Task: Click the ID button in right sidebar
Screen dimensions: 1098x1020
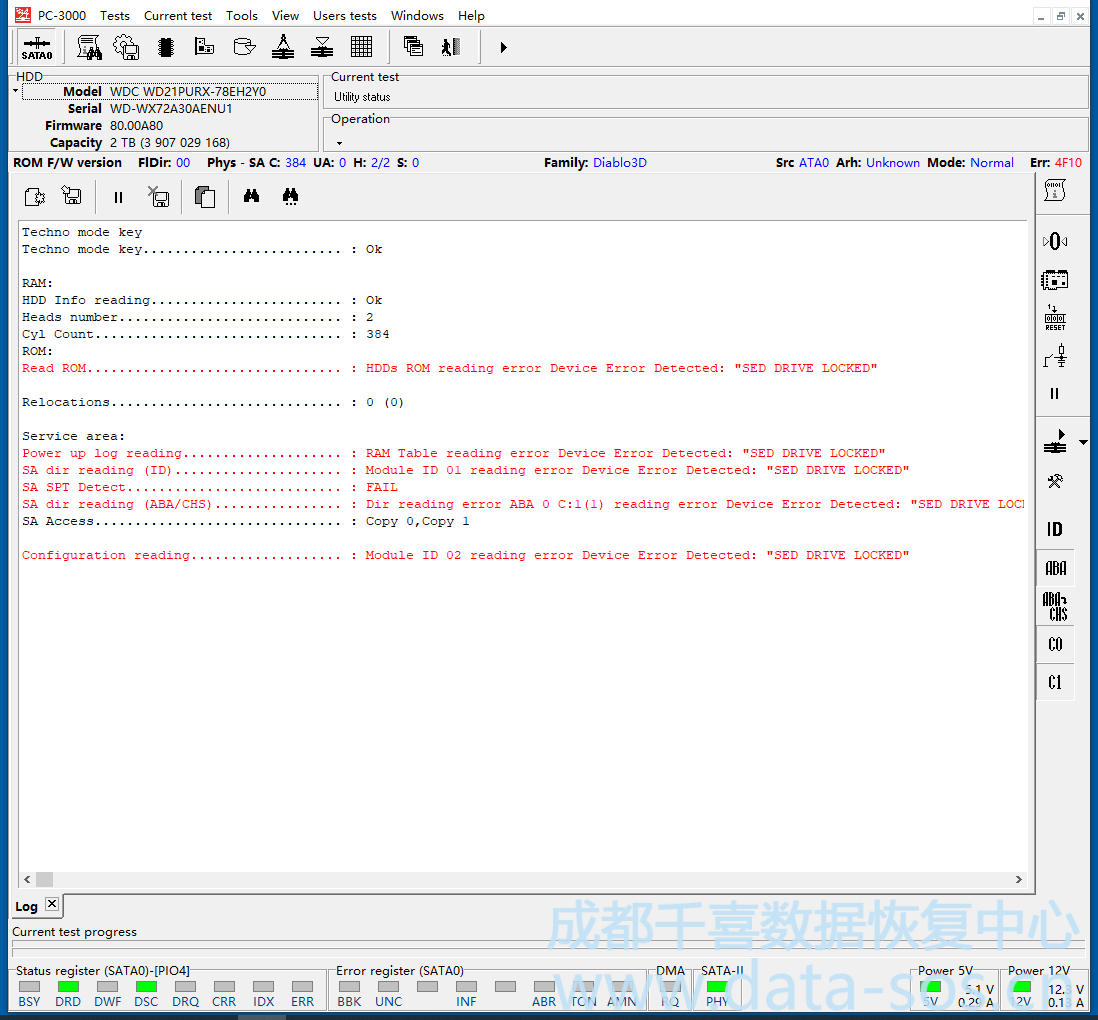Action: pos(1055,530)
